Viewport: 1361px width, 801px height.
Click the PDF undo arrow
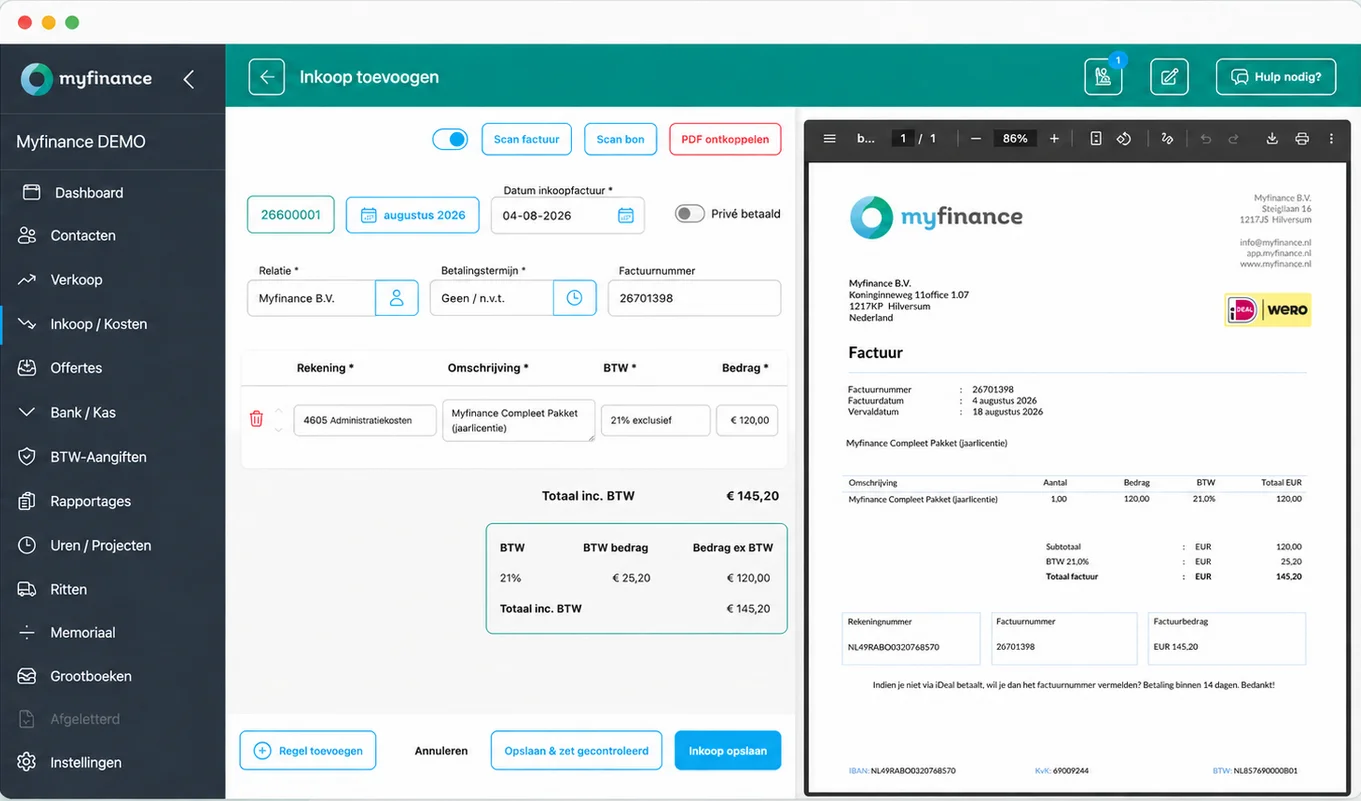click(1206, 139)
